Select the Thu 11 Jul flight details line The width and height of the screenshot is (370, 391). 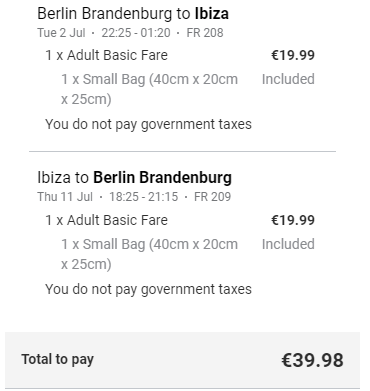pyautogui.click(x=134, y=197)
